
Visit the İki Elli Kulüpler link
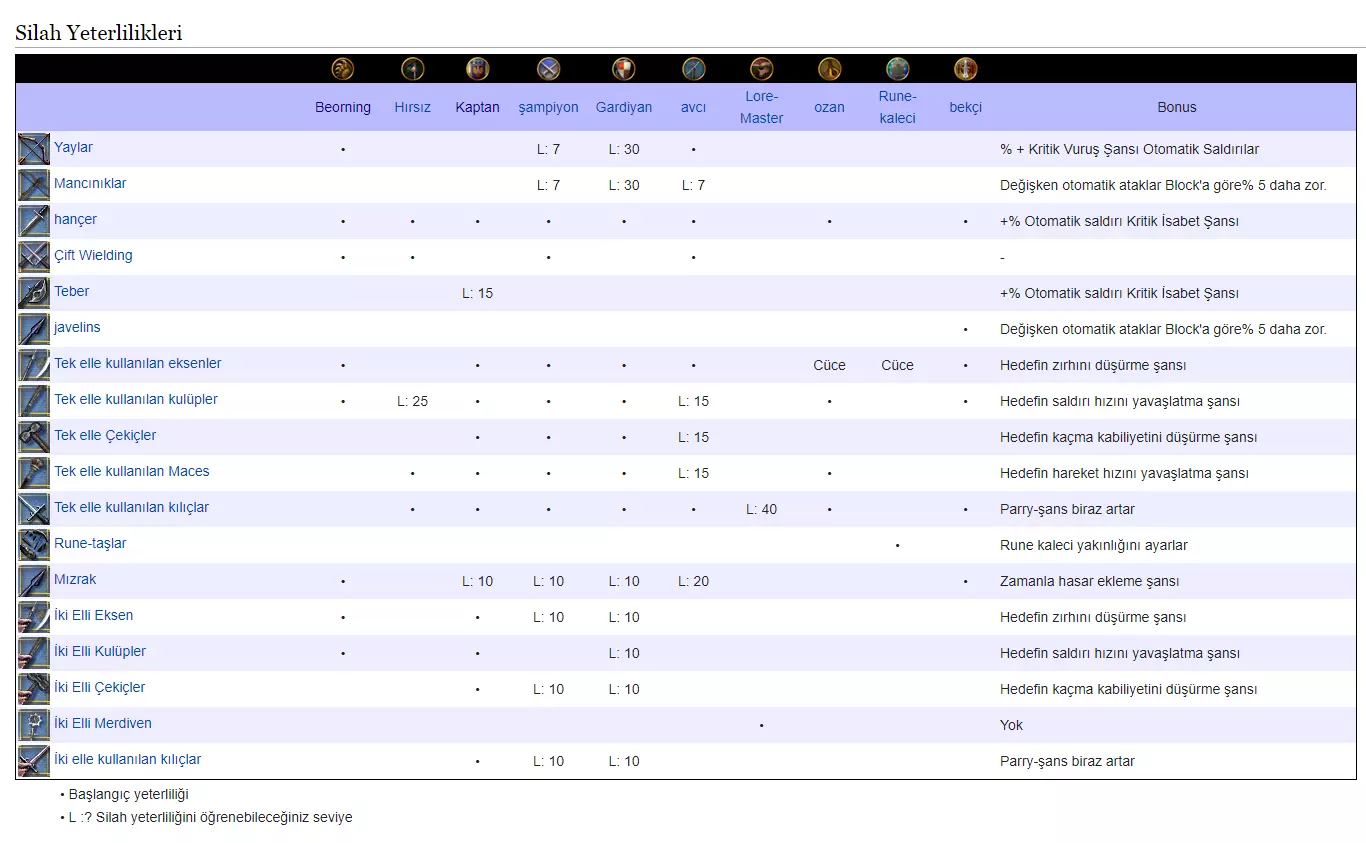[100, 652]
